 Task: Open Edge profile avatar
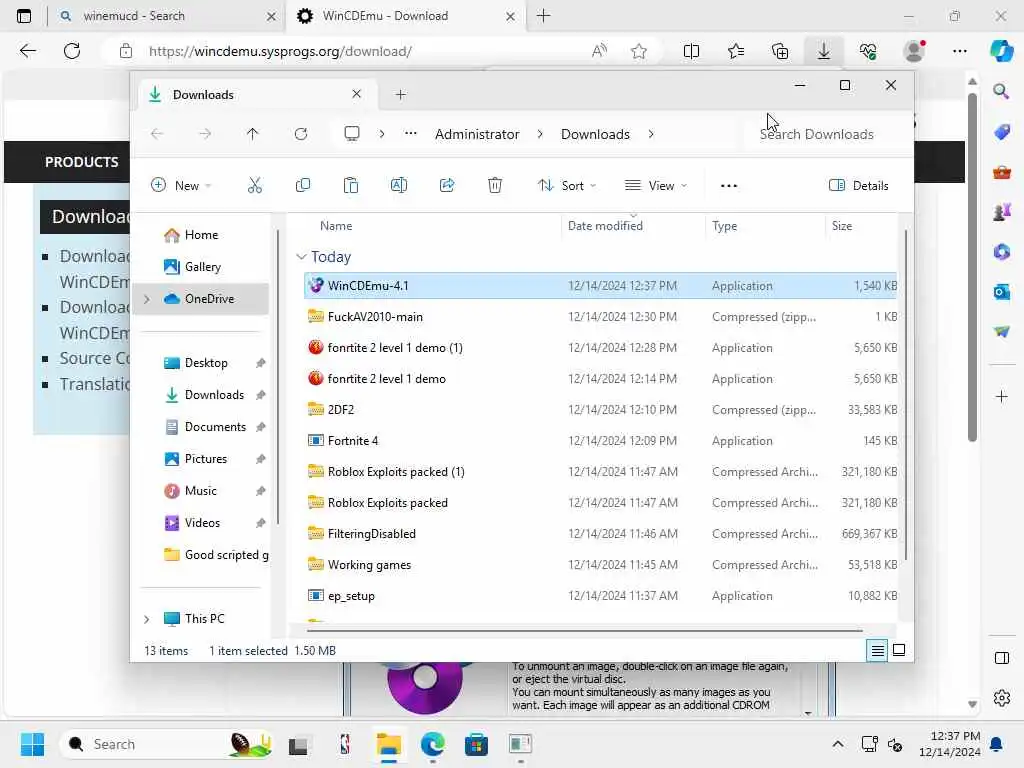(914, 51)
